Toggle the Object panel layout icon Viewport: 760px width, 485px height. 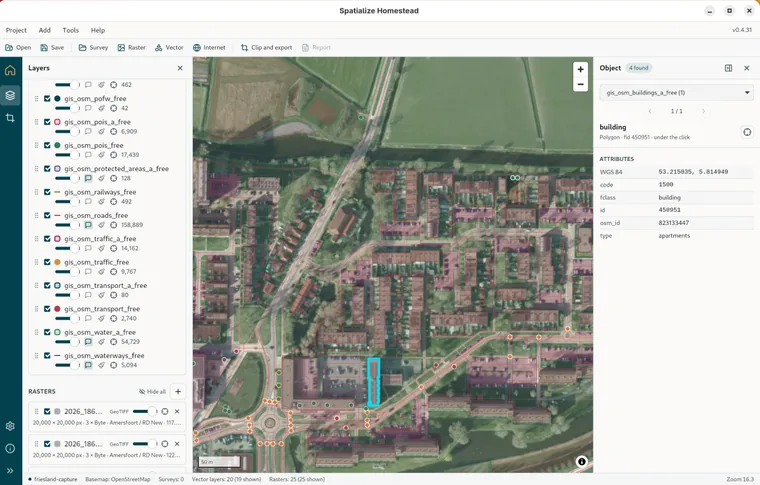728,68
